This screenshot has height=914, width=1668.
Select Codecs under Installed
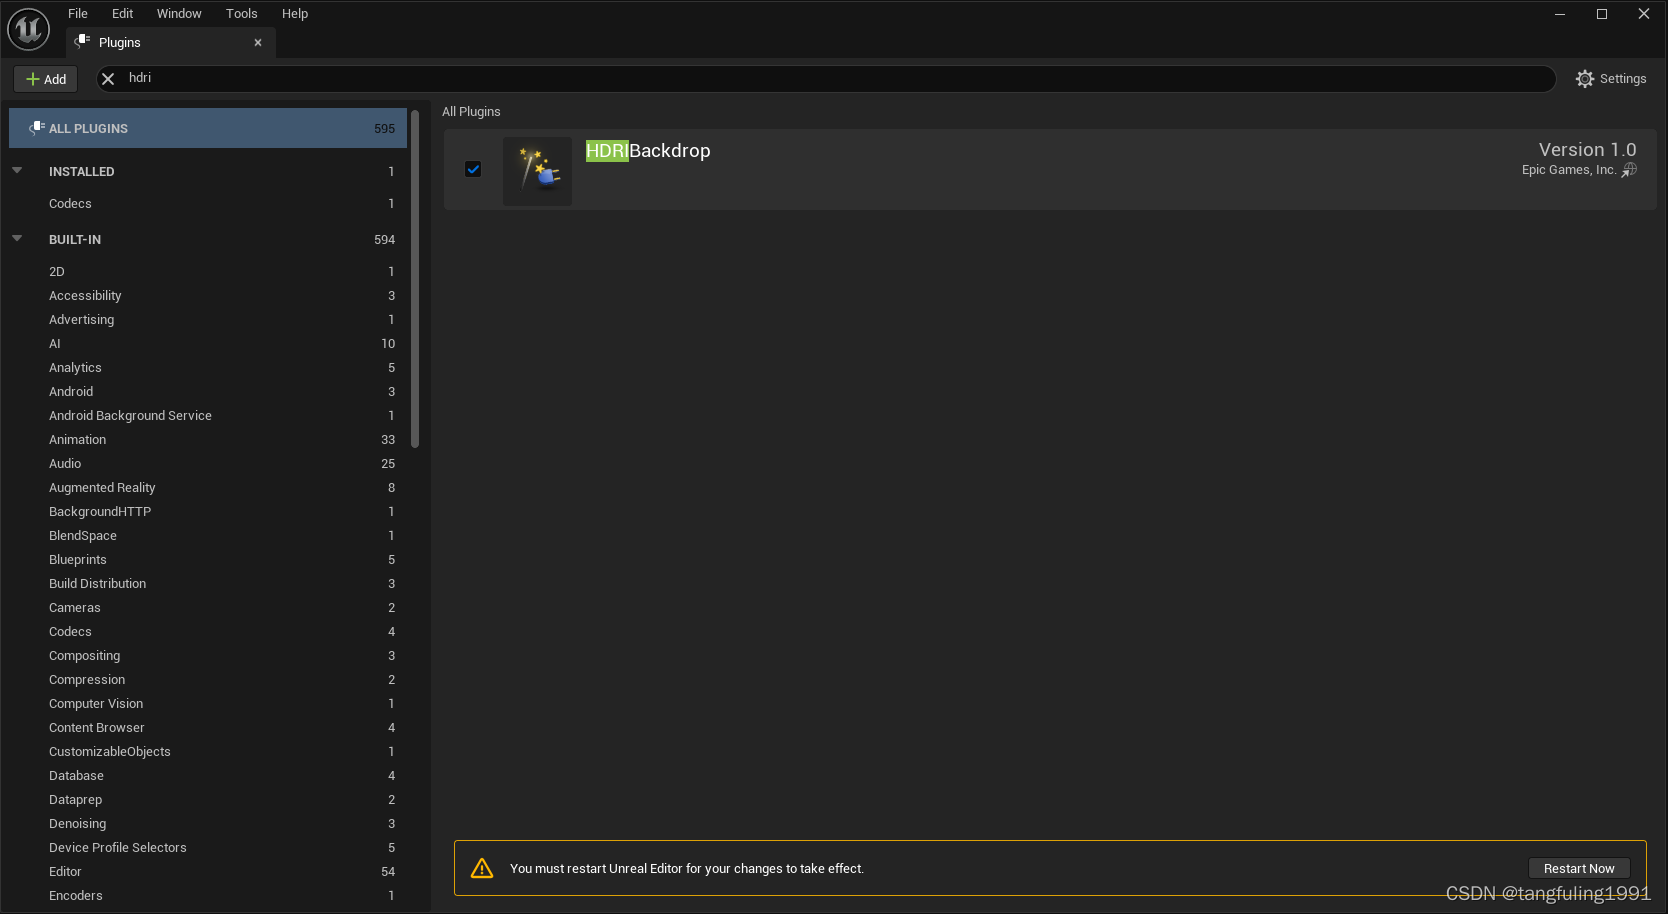pyautogui.click(x=208, y=203)
